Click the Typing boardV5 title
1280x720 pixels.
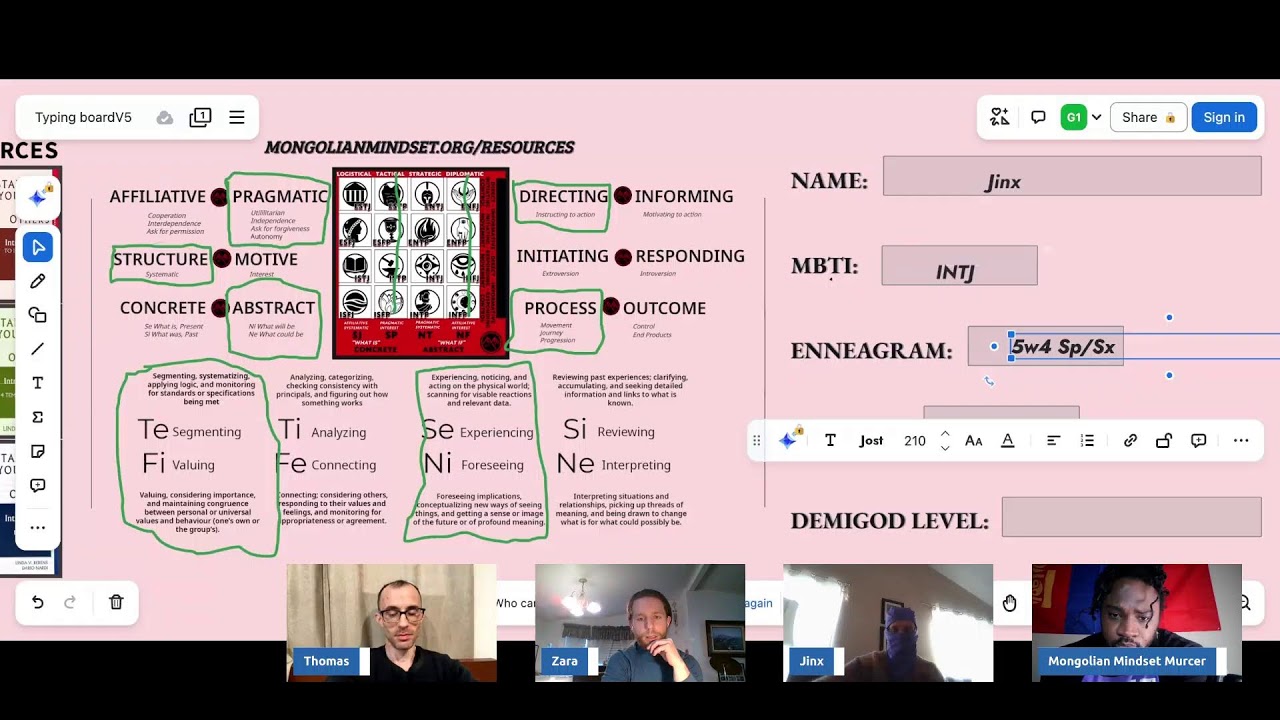[x=83, y=117]
